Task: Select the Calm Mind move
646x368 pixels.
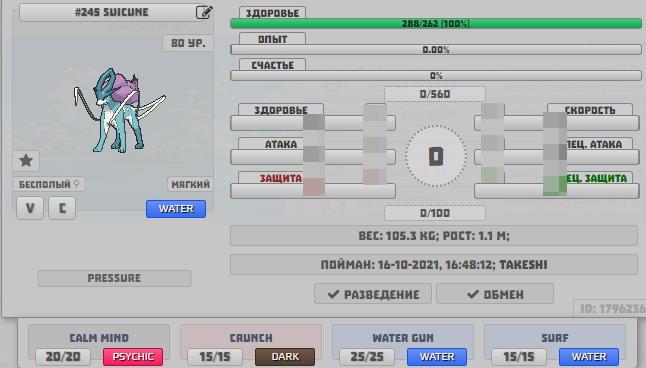Action: (x=99, y=338)
